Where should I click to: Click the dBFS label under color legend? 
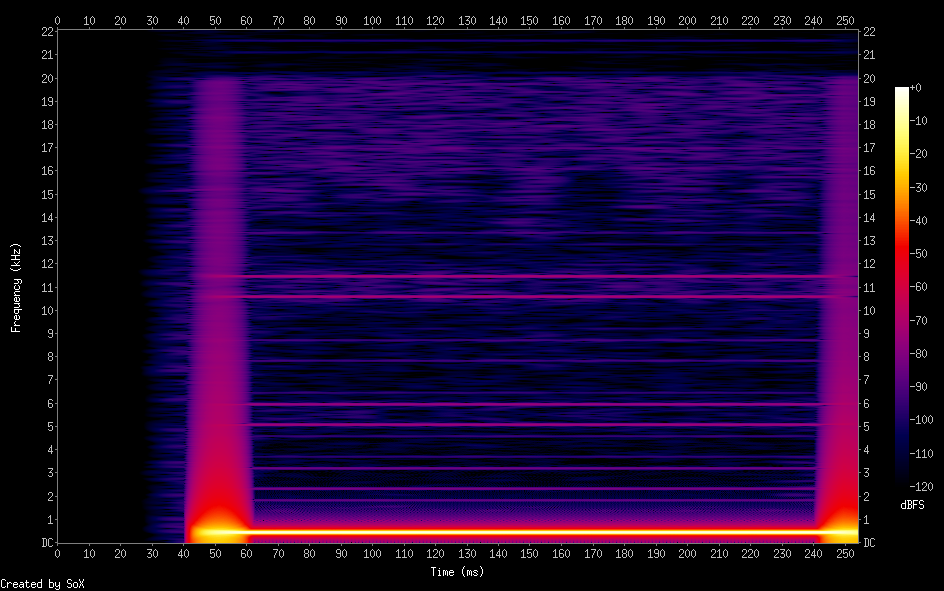pos(912,505)
